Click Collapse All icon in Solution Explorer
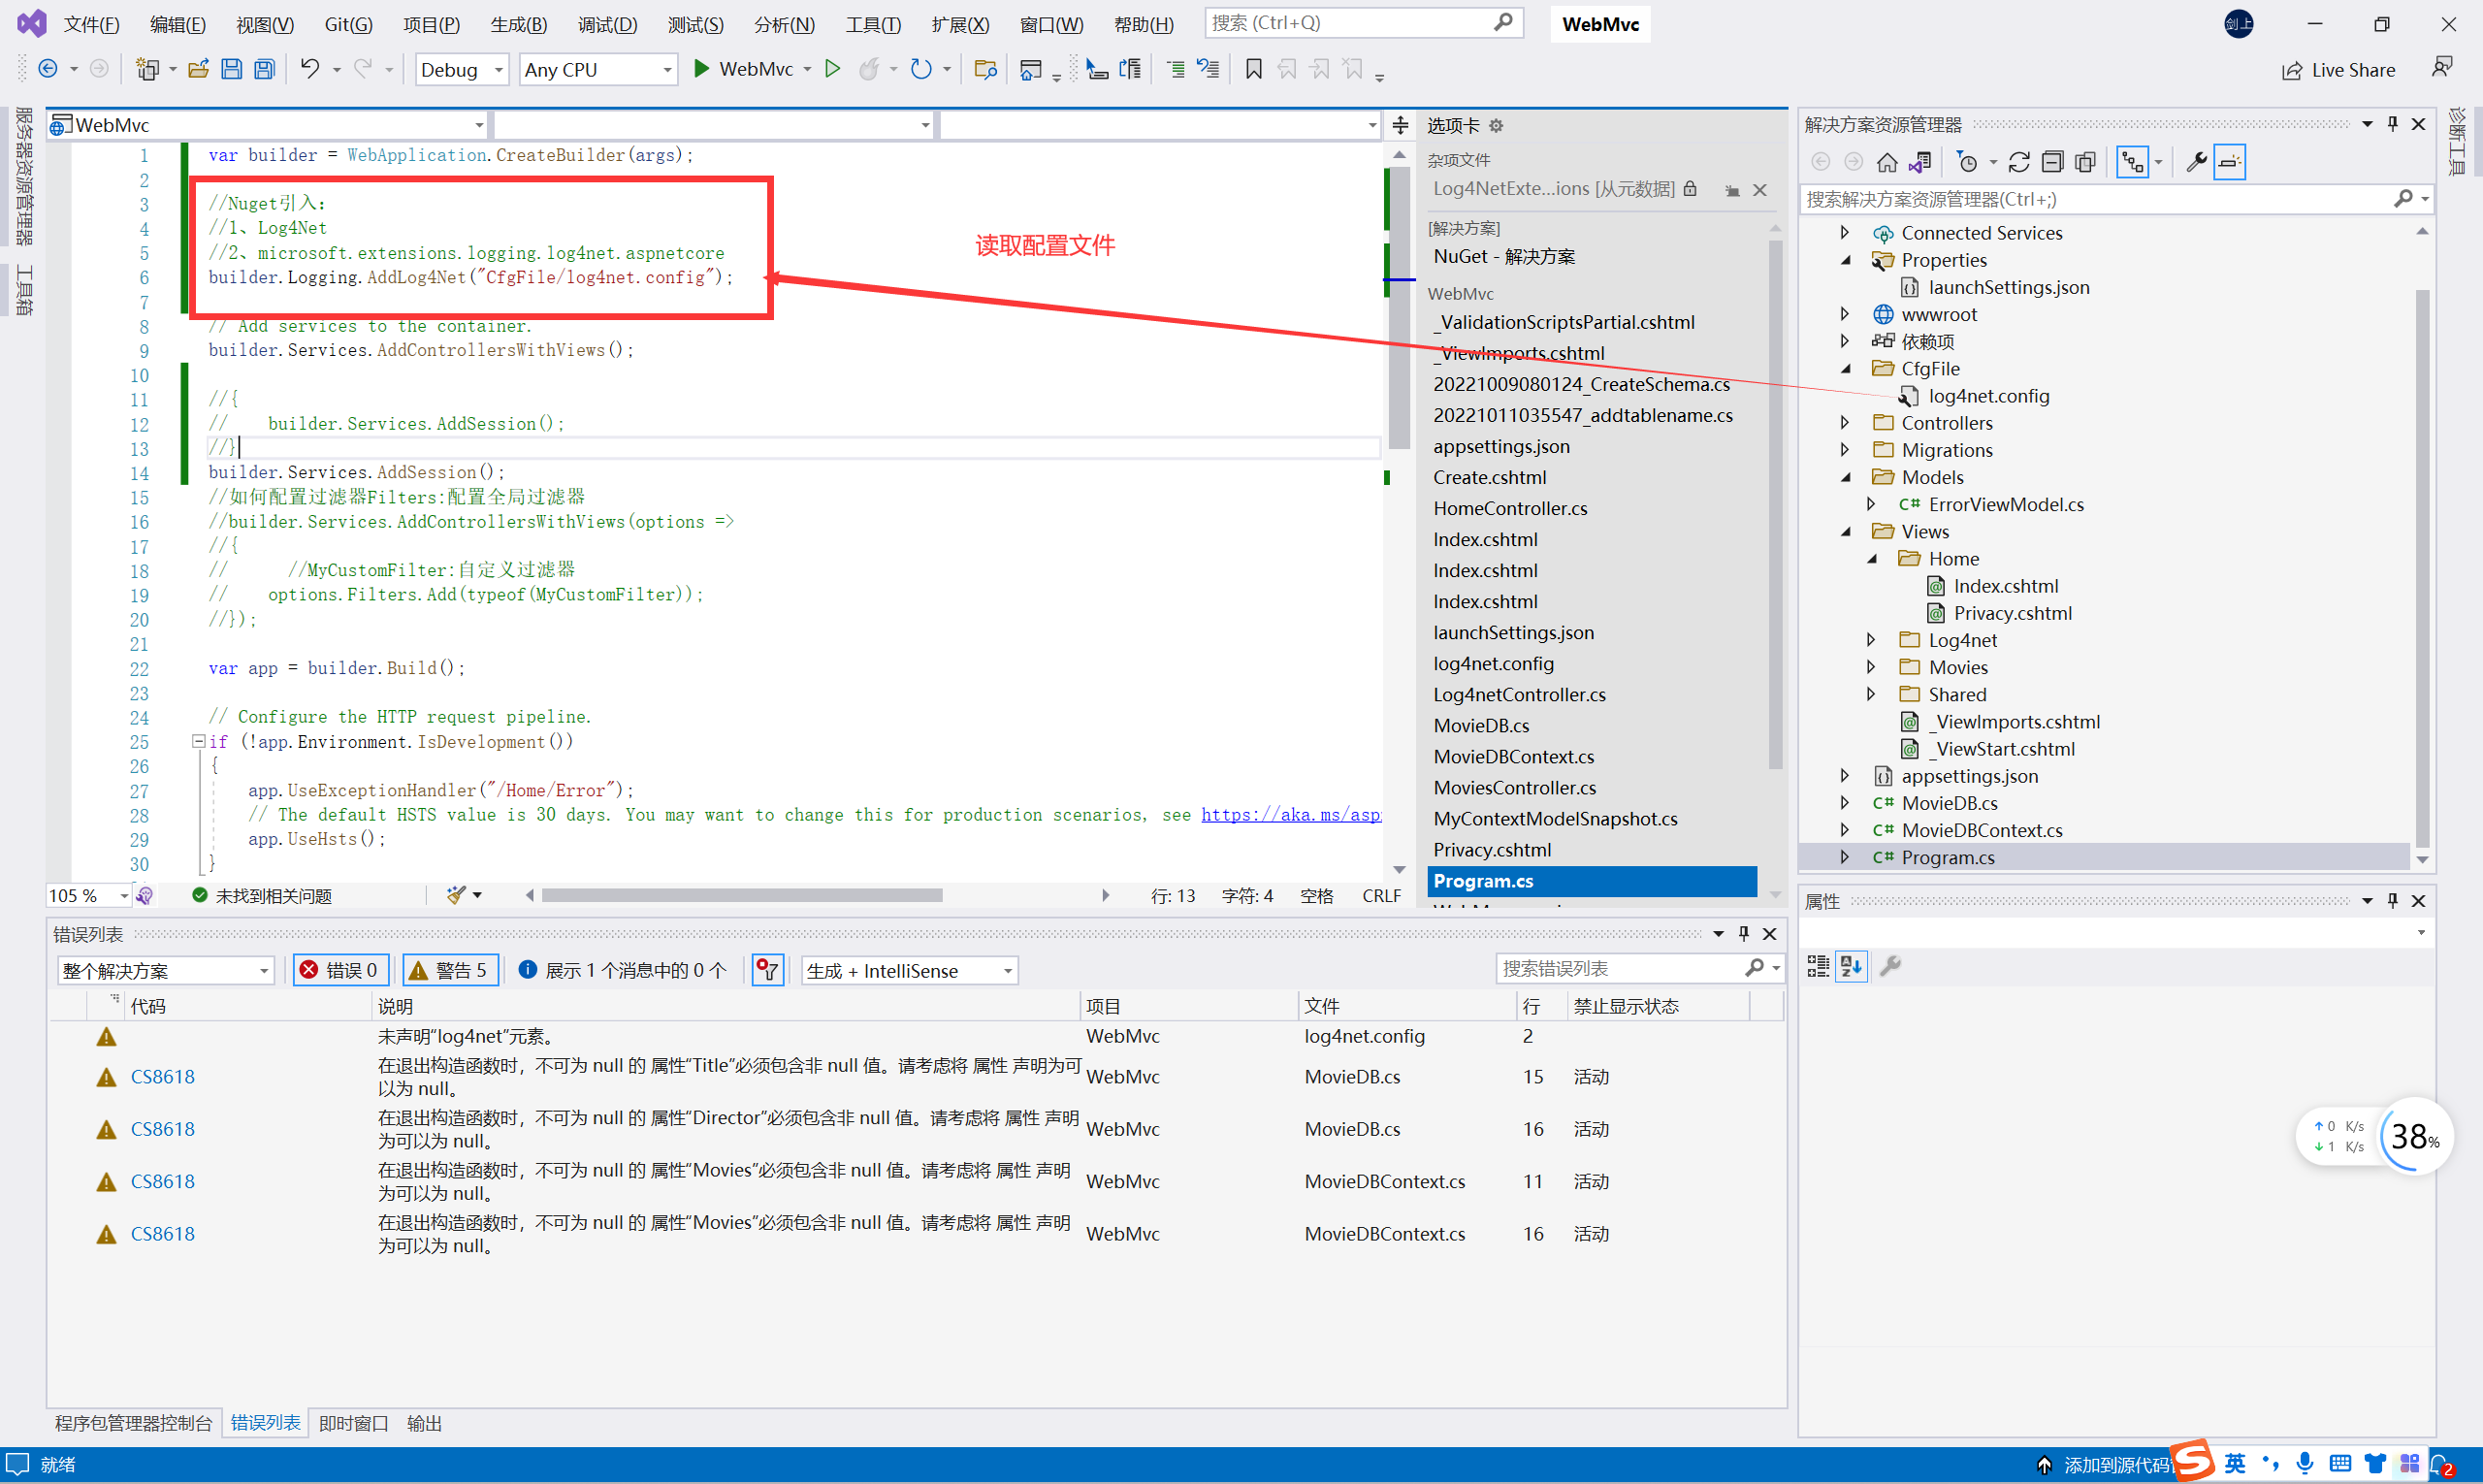Viewport: 2483px width, 1484px height. 2052,162
